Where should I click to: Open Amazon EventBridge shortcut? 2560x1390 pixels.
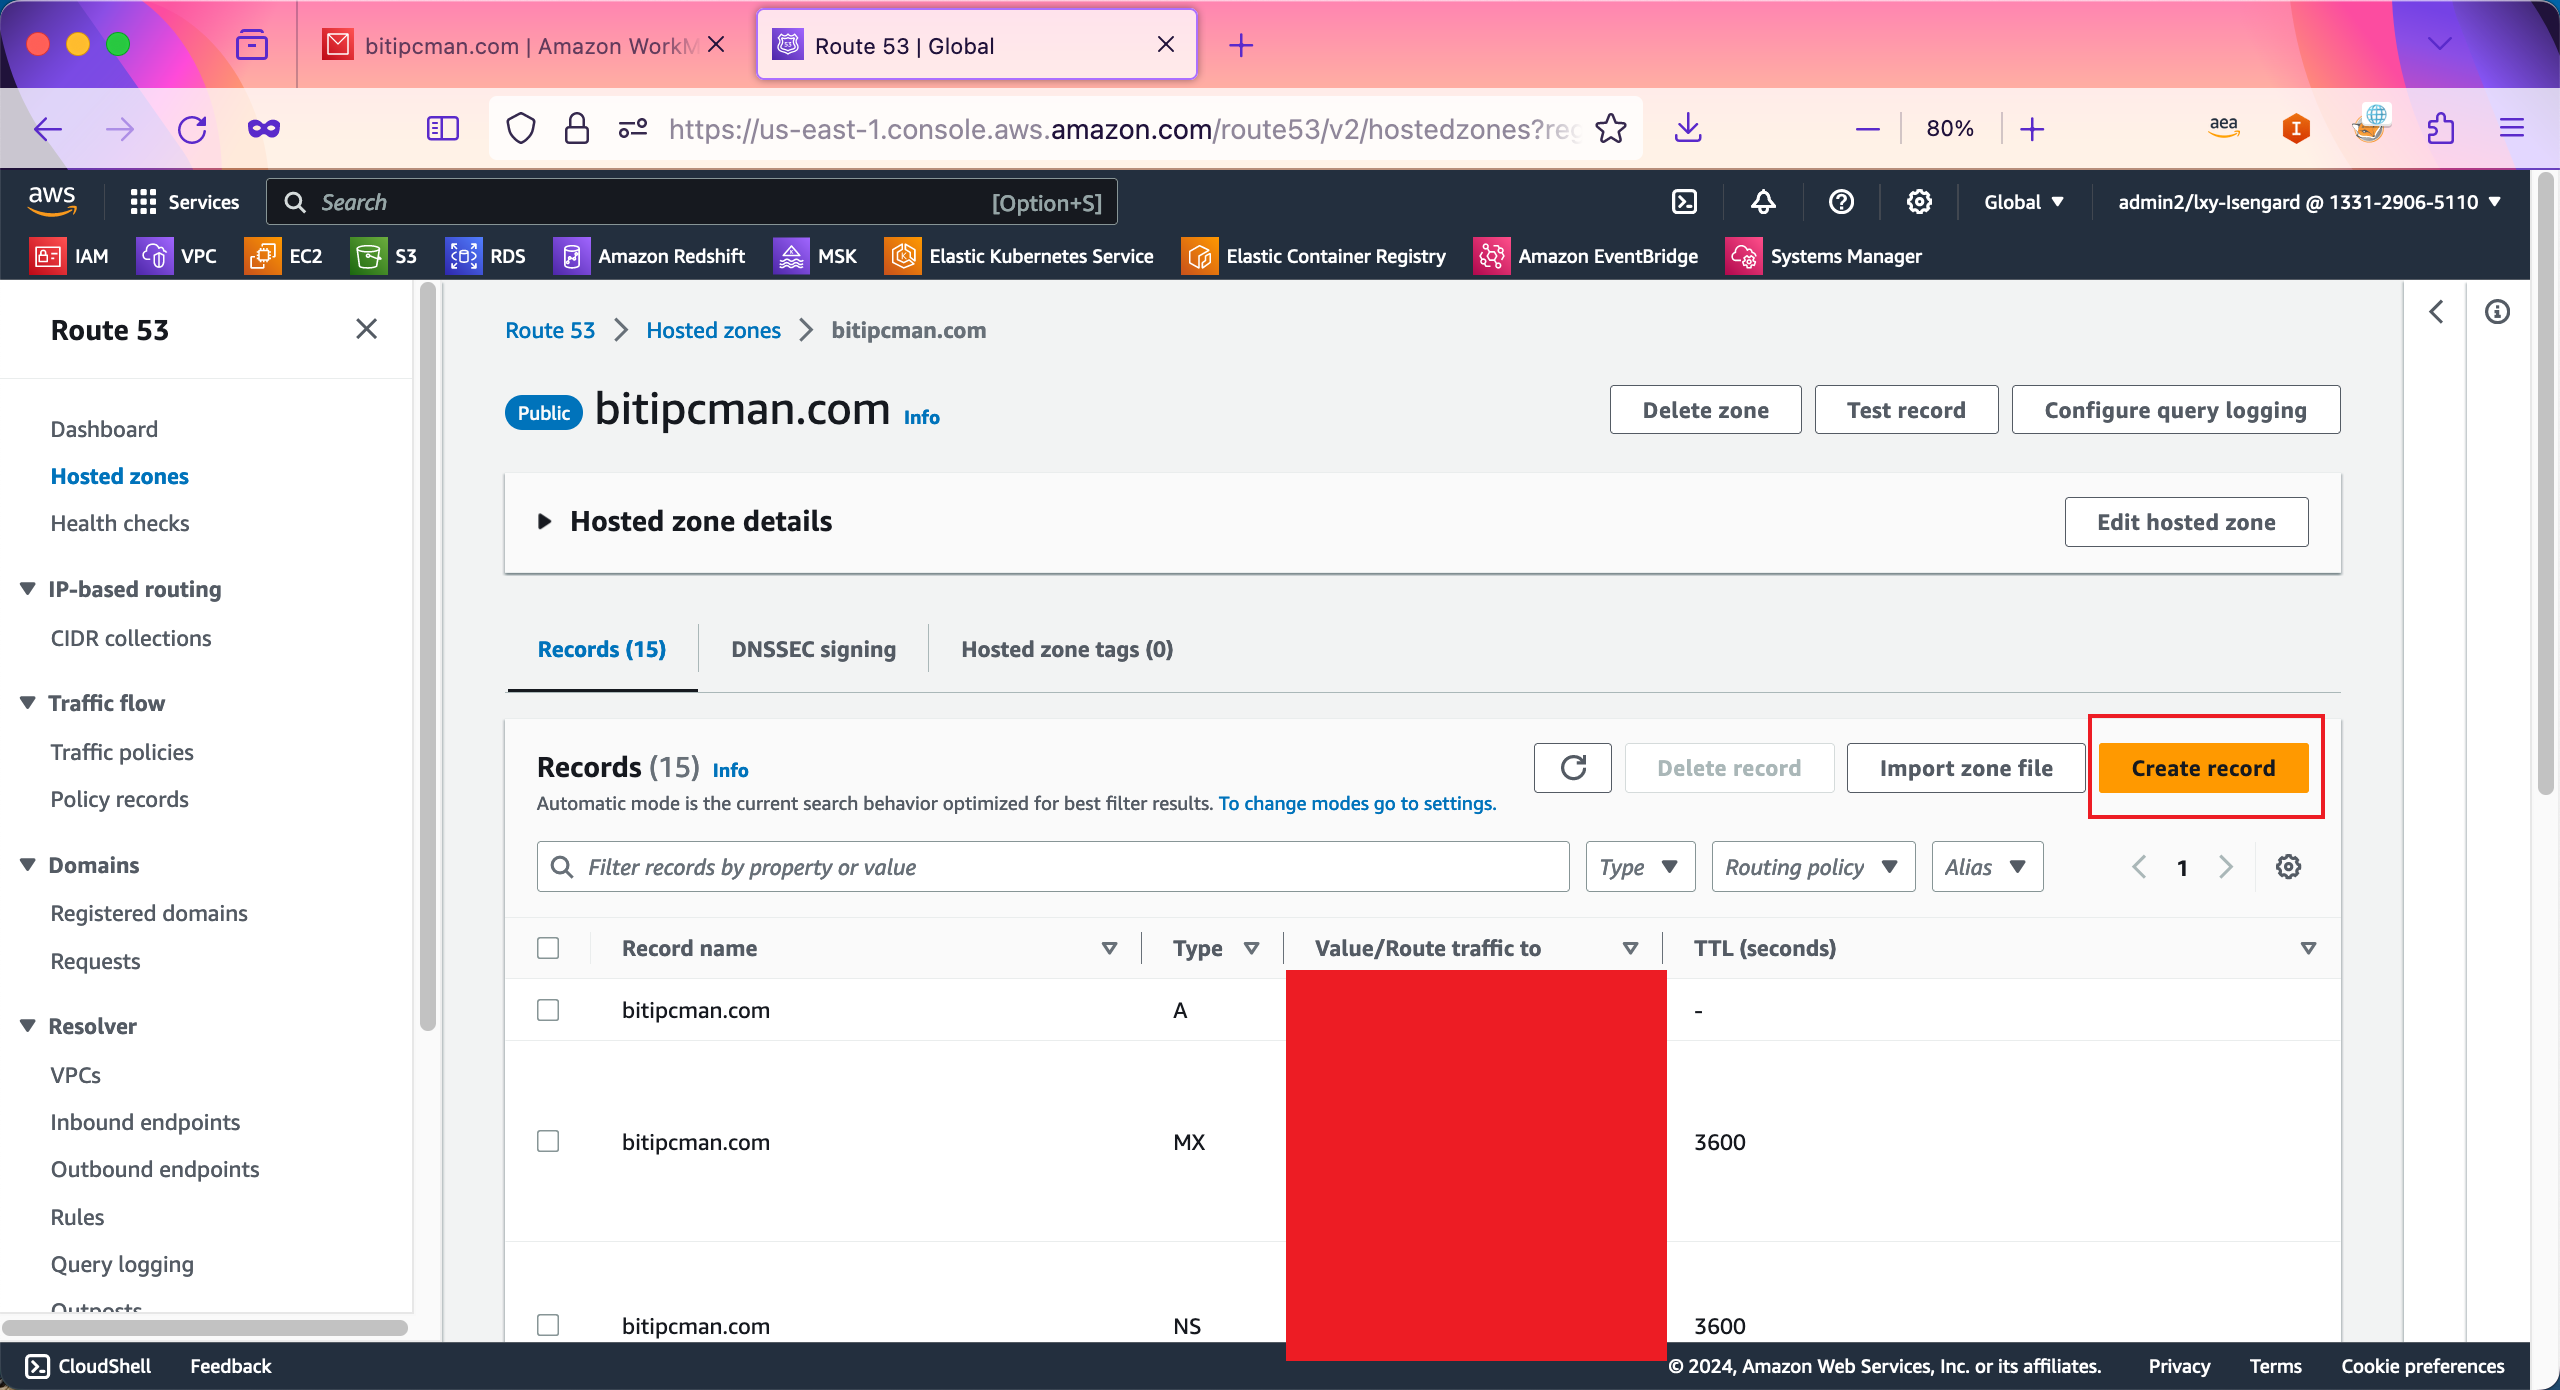point(1587,256)
